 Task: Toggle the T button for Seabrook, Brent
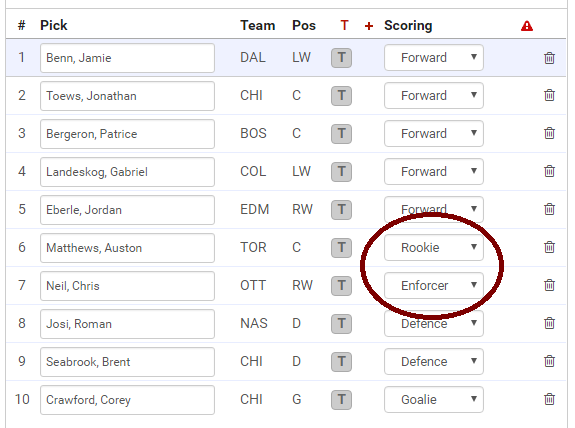point(341,361)
